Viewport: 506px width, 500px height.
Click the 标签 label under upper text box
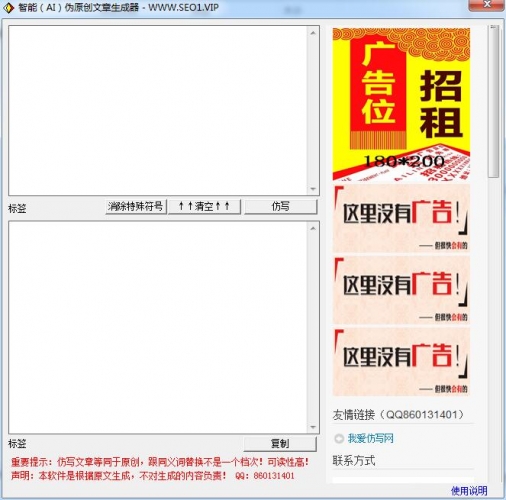point(17,209)
